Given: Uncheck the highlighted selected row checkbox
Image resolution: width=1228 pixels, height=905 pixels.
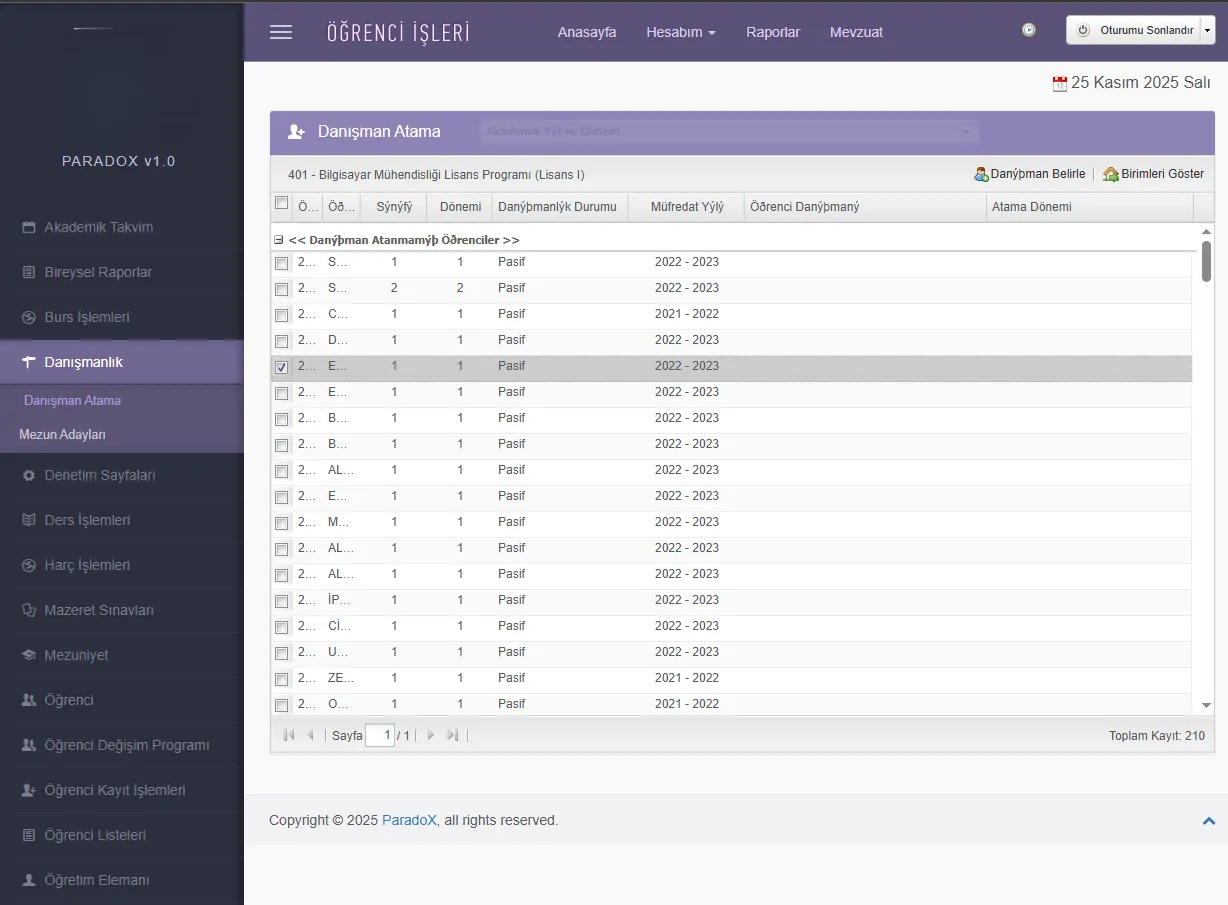Looking at the screenshot, I should tap(281, 367).
